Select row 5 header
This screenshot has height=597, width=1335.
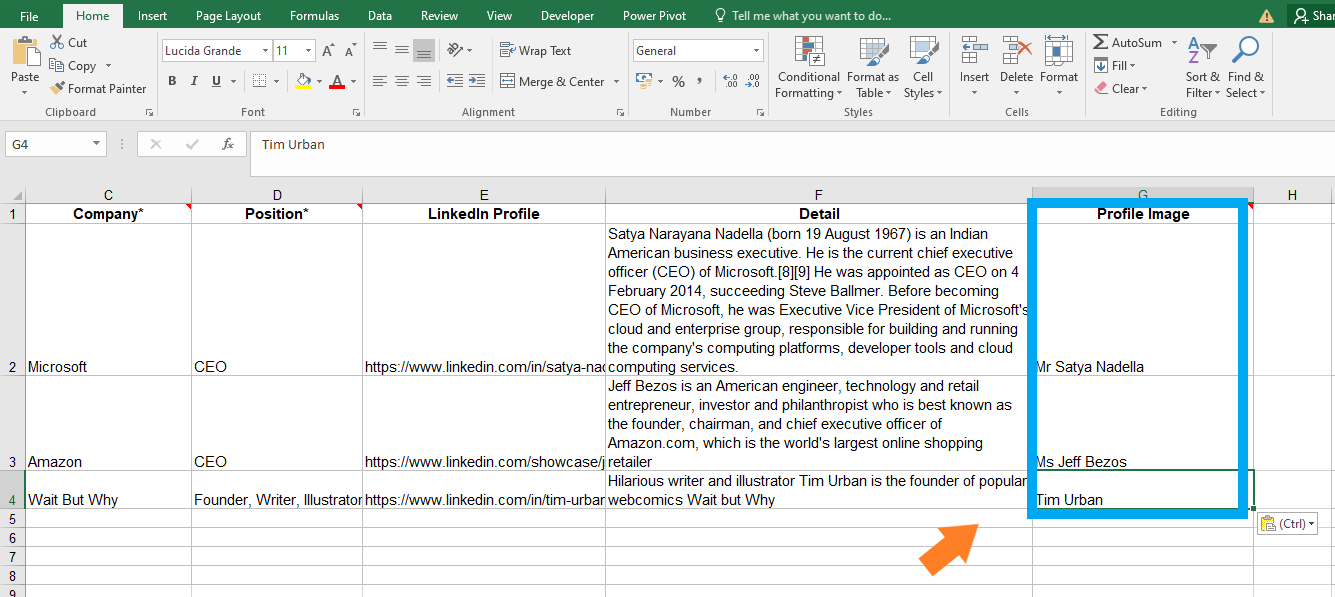12,519
